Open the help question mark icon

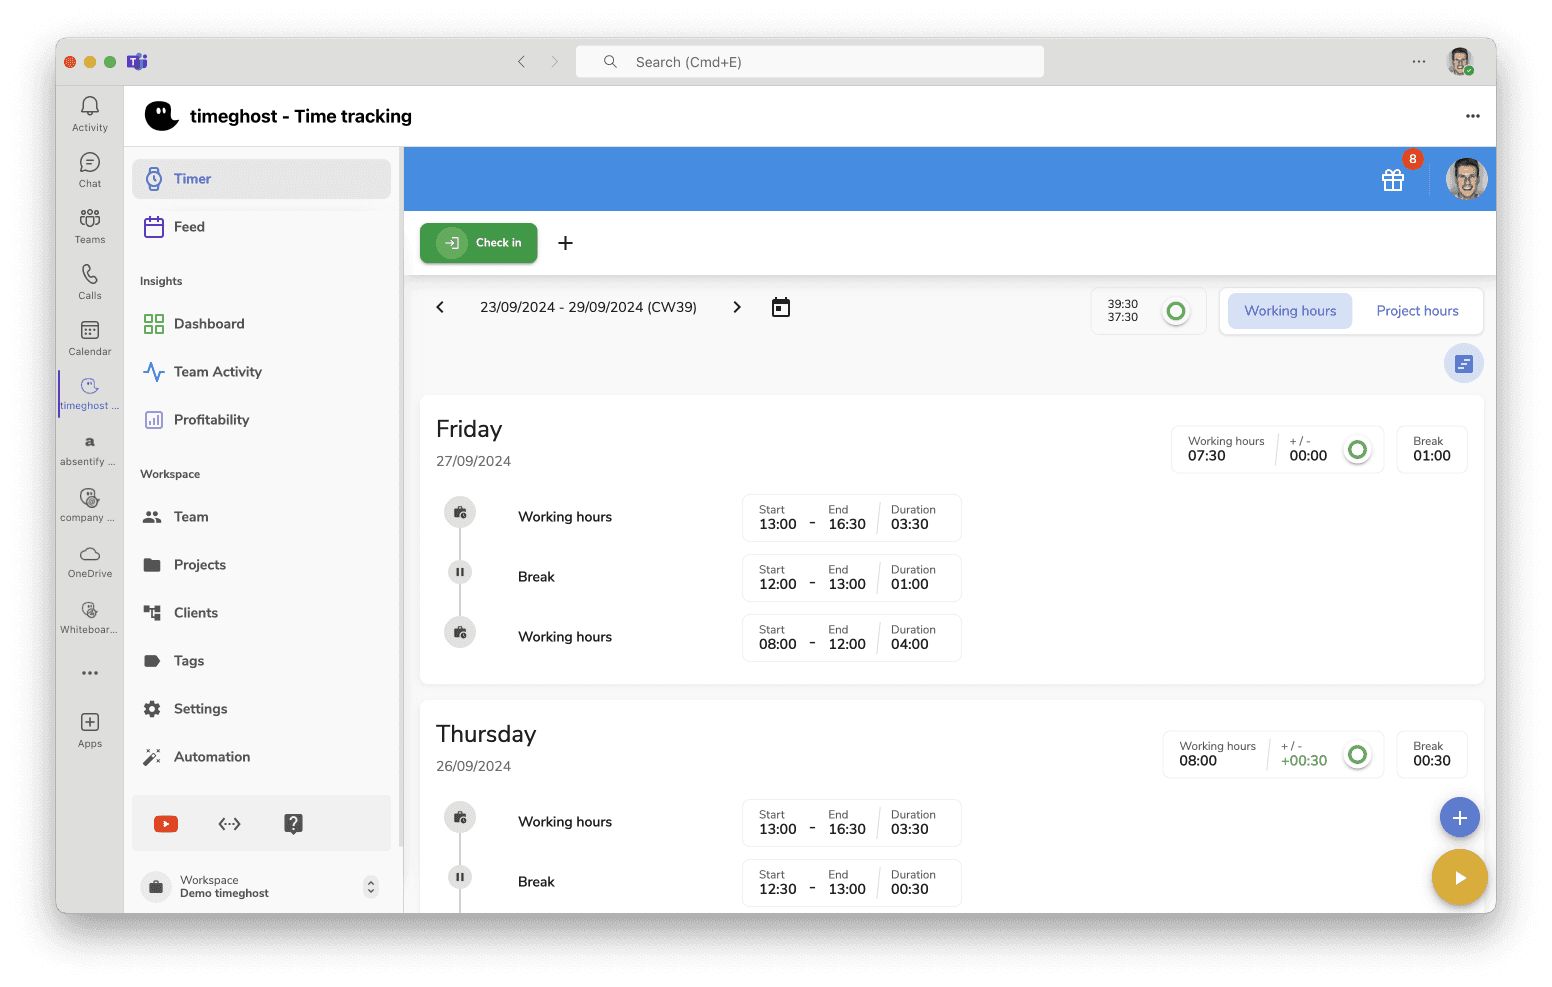click(x=293, y=823)
